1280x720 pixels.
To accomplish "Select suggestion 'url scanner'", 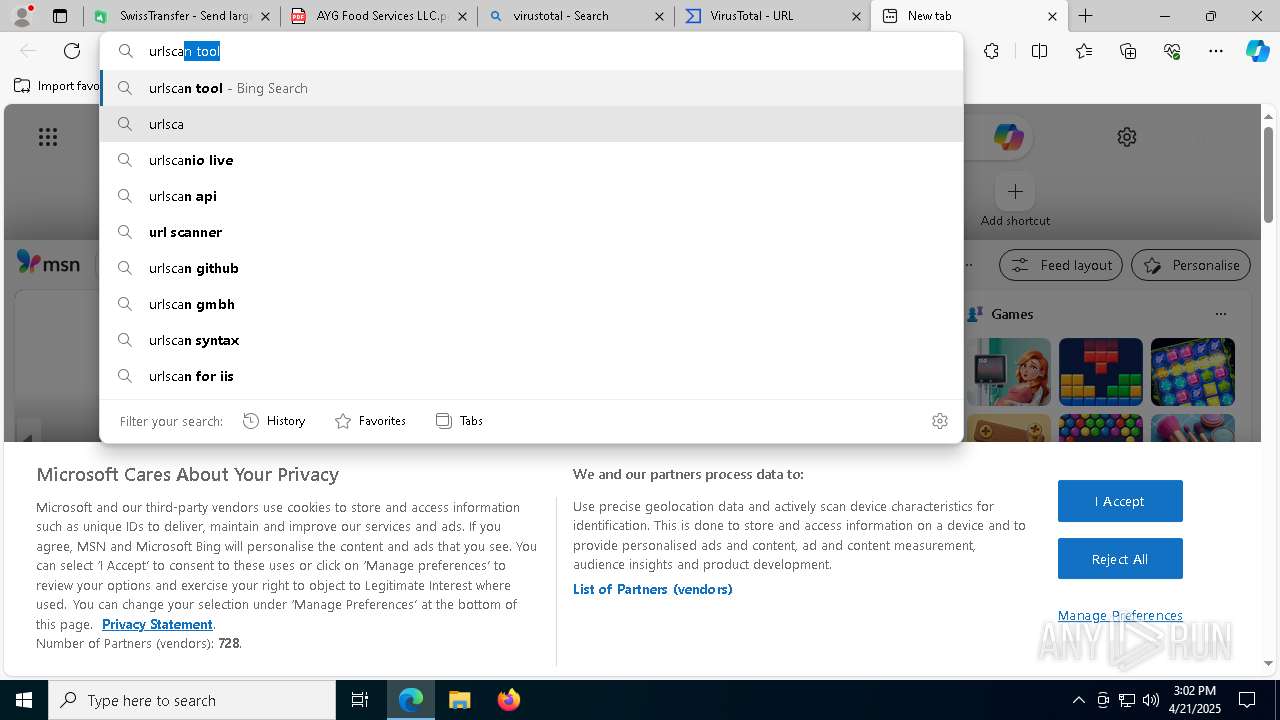I will tap(531, 232).
